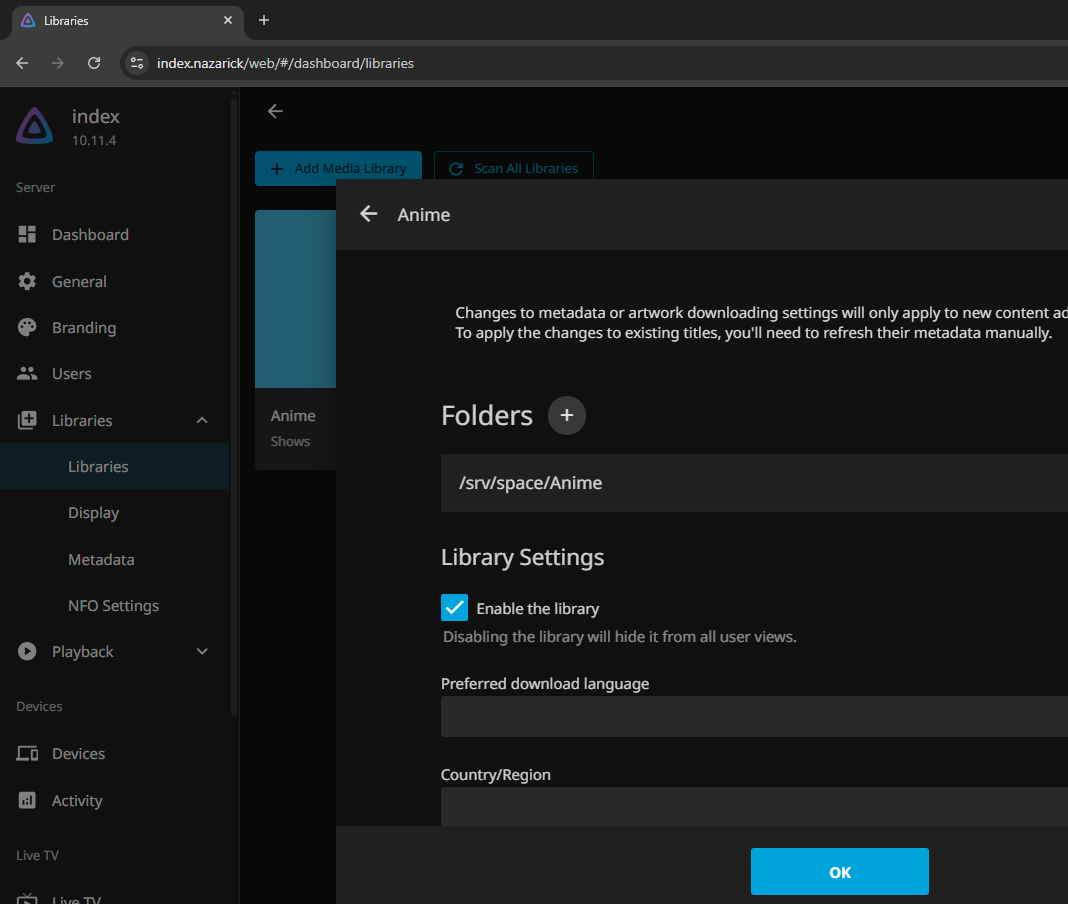The width and height of the screenshot is (1068, 904).
Task: Uncheck Enable the library checkbox
Action: tap(454, 607)
